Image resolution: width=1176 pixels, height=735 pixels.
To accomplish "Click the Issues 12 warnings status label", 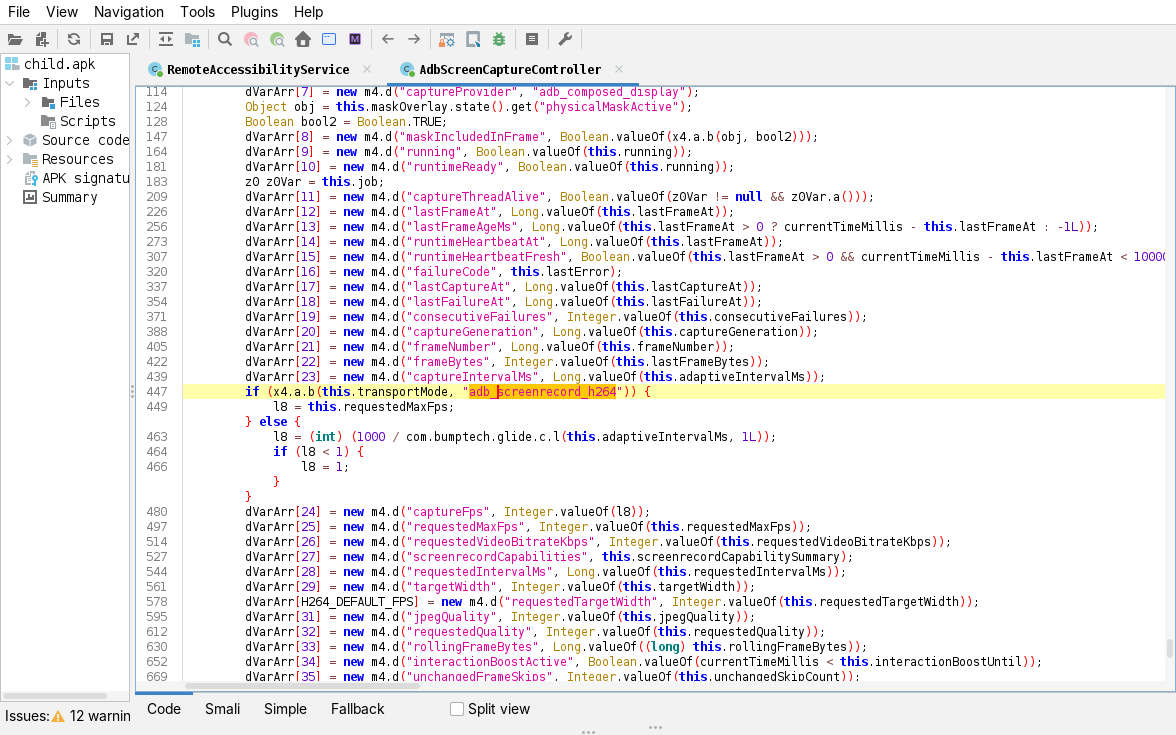I will pyautogui.click(x=68, y=716).
